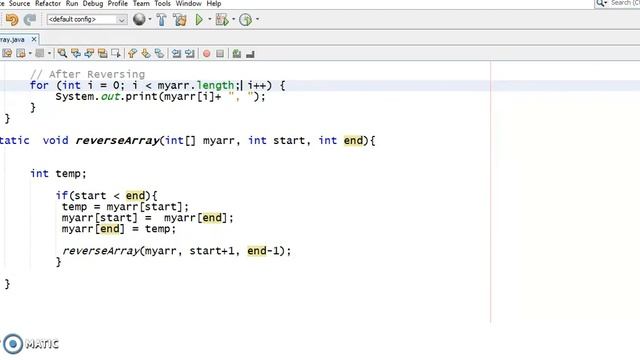Click 'int temp;' declaration line

tap(58, 173)
